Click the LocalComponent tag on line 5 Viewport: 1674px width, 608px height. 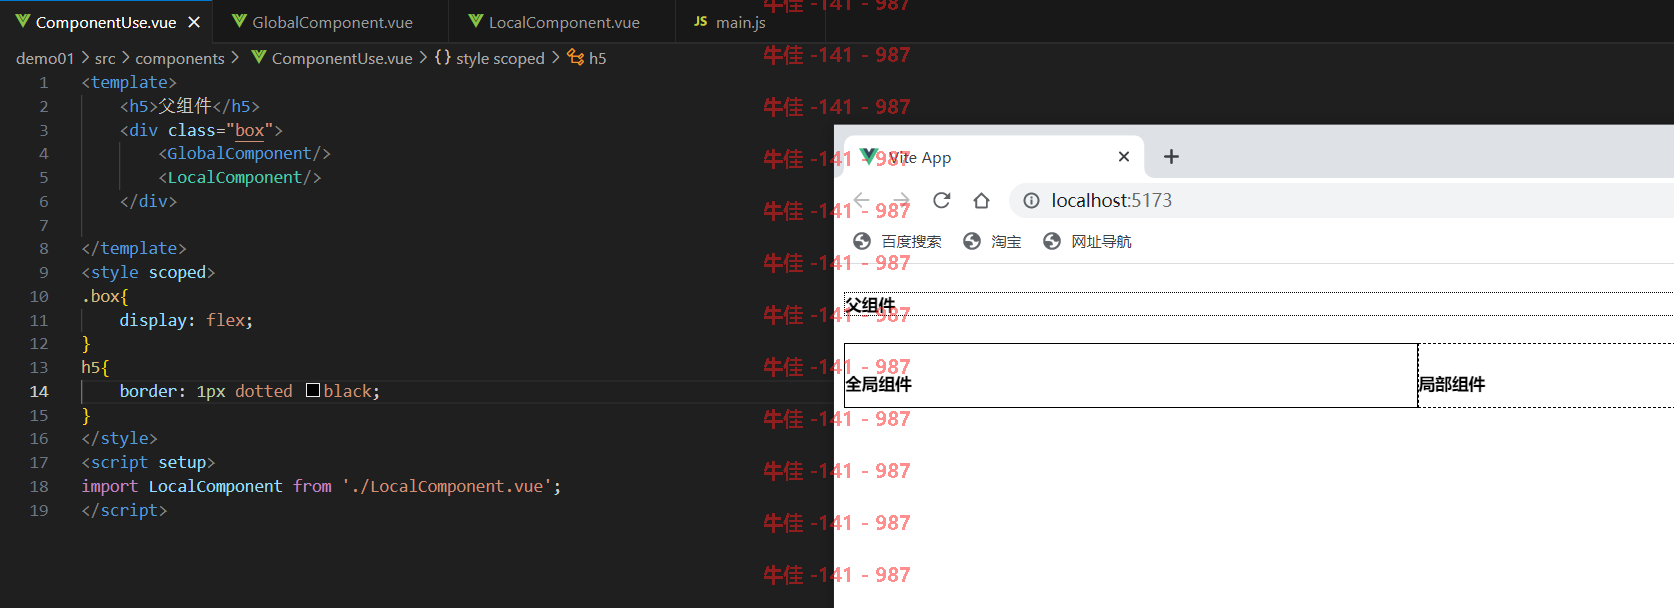pyautogui.click(x=235, y=177)
